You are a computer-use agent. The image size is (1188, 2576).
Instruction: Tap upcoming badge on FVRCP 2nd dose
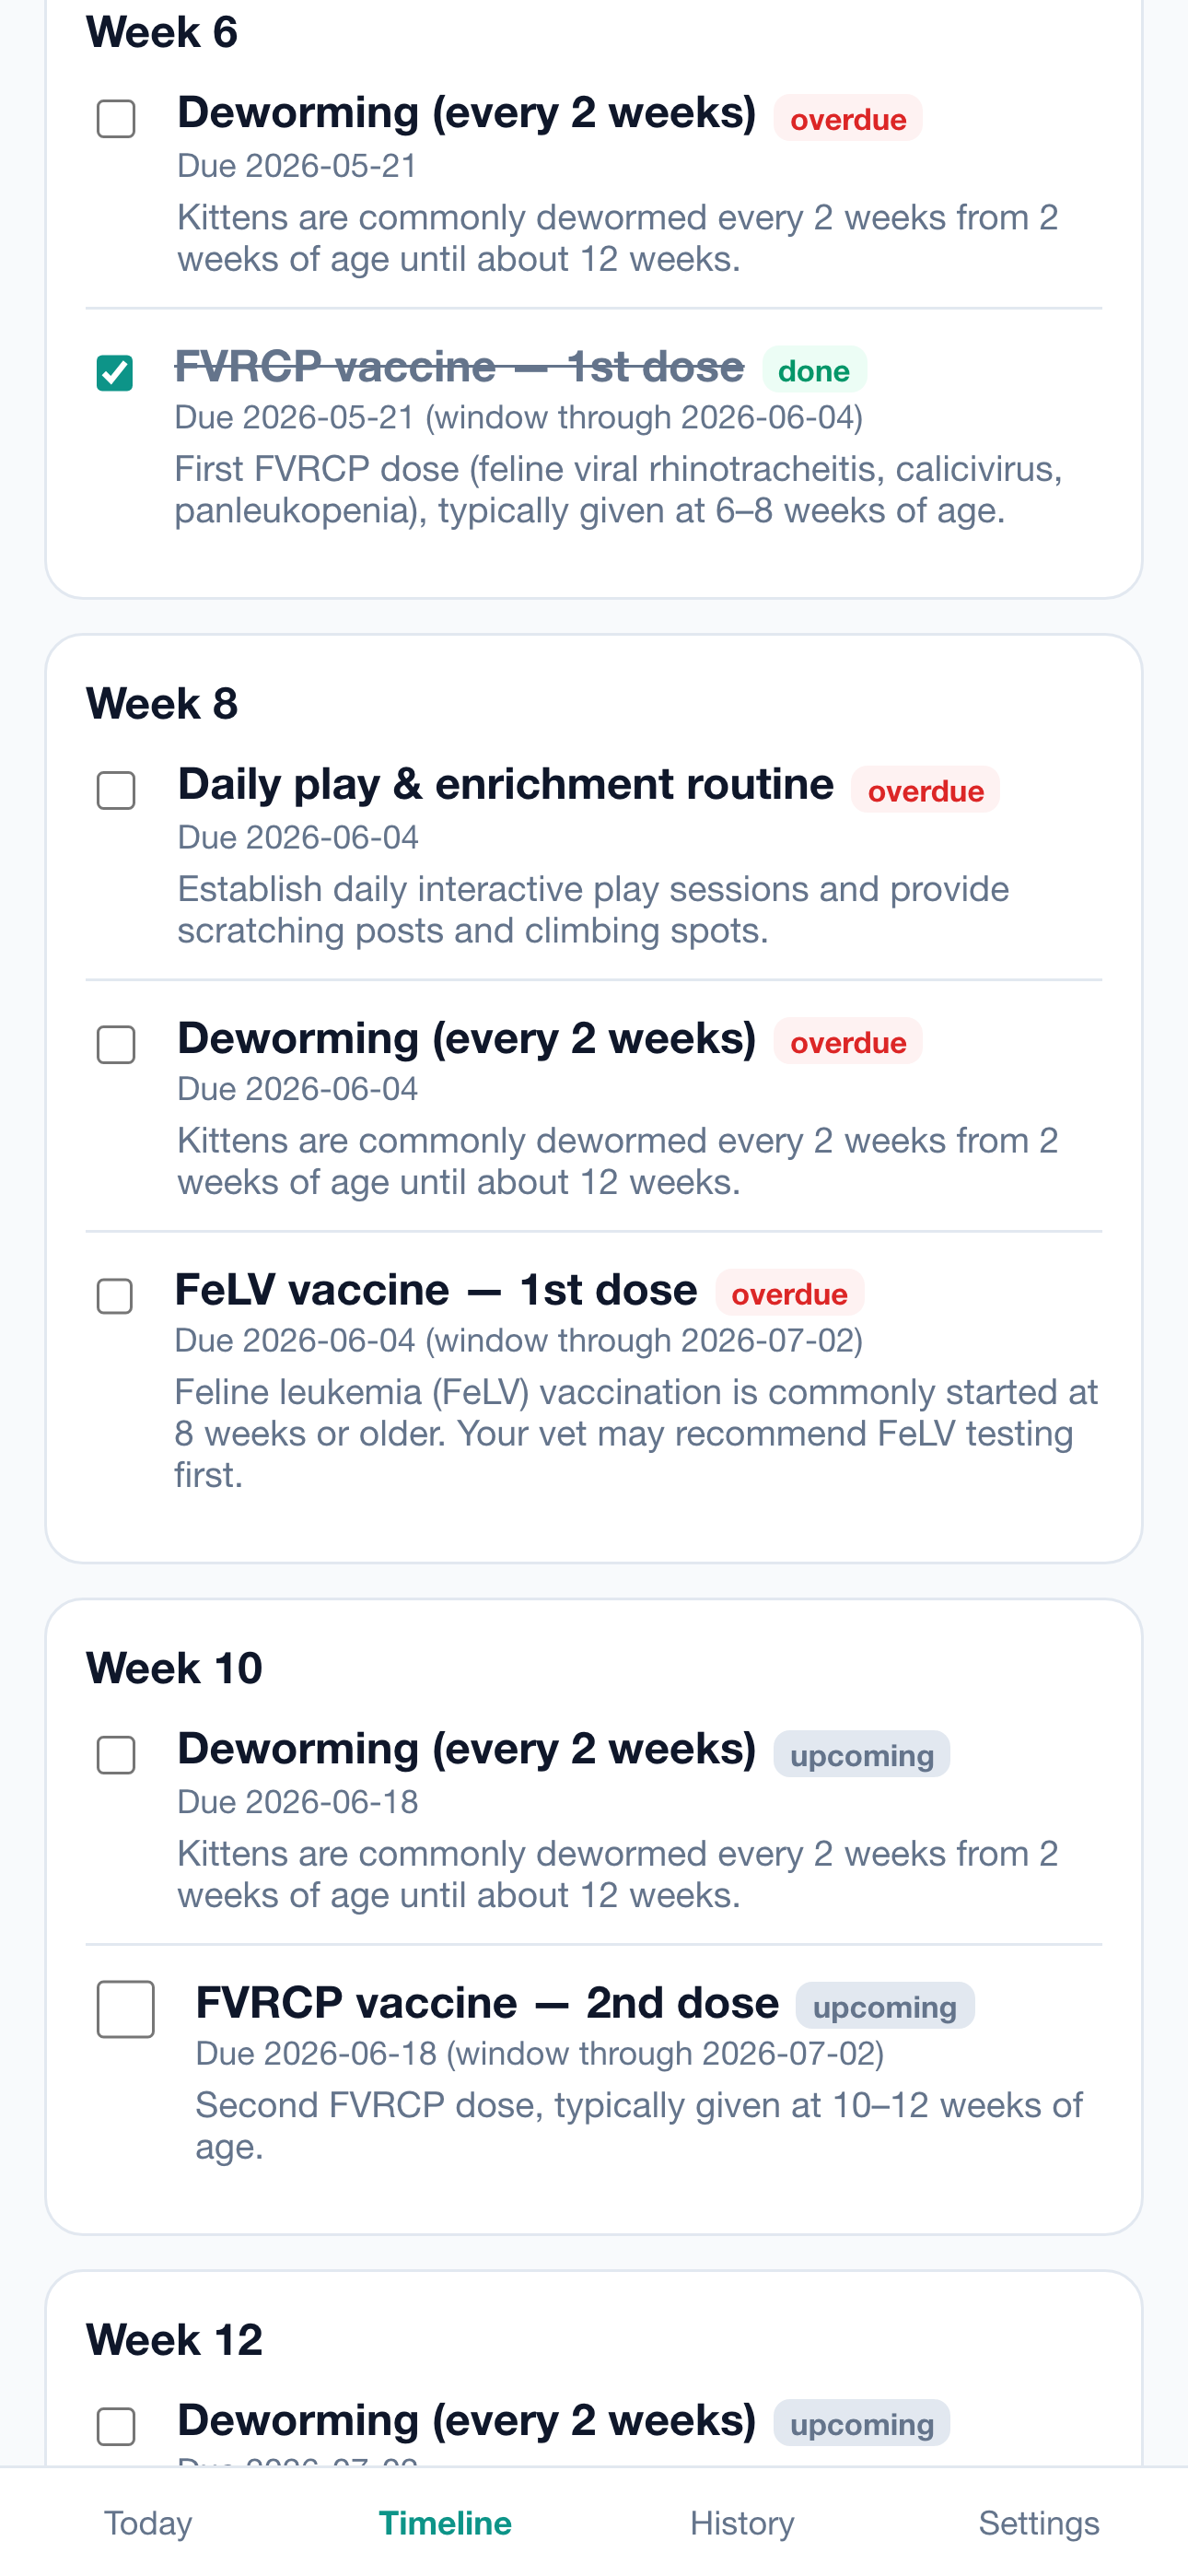pyautogui.click(x=885, y=2006)
